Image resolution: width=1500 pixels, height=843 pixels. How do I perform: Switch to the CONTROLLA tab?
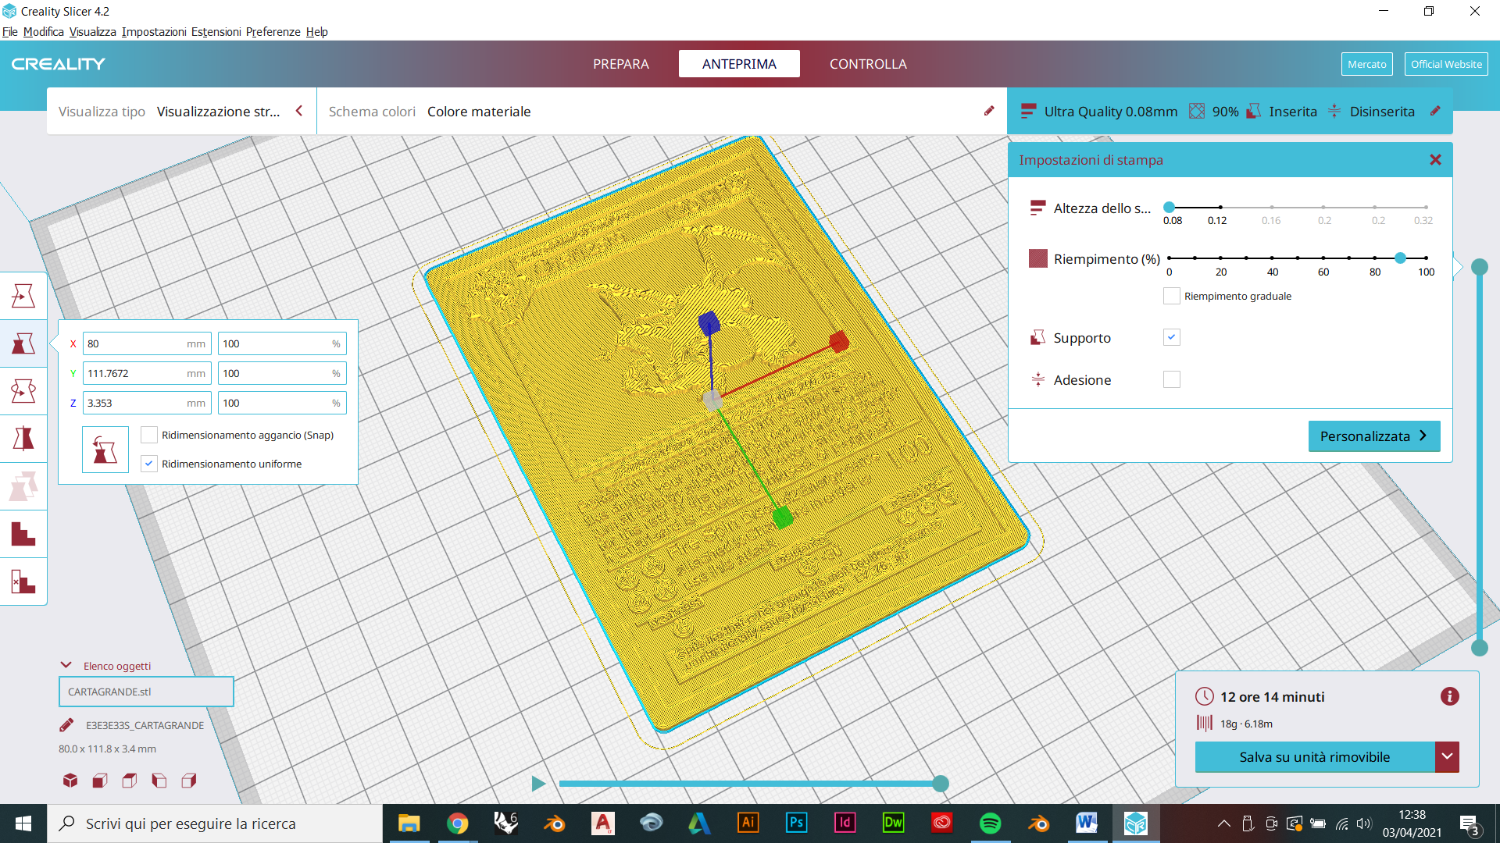868,64
